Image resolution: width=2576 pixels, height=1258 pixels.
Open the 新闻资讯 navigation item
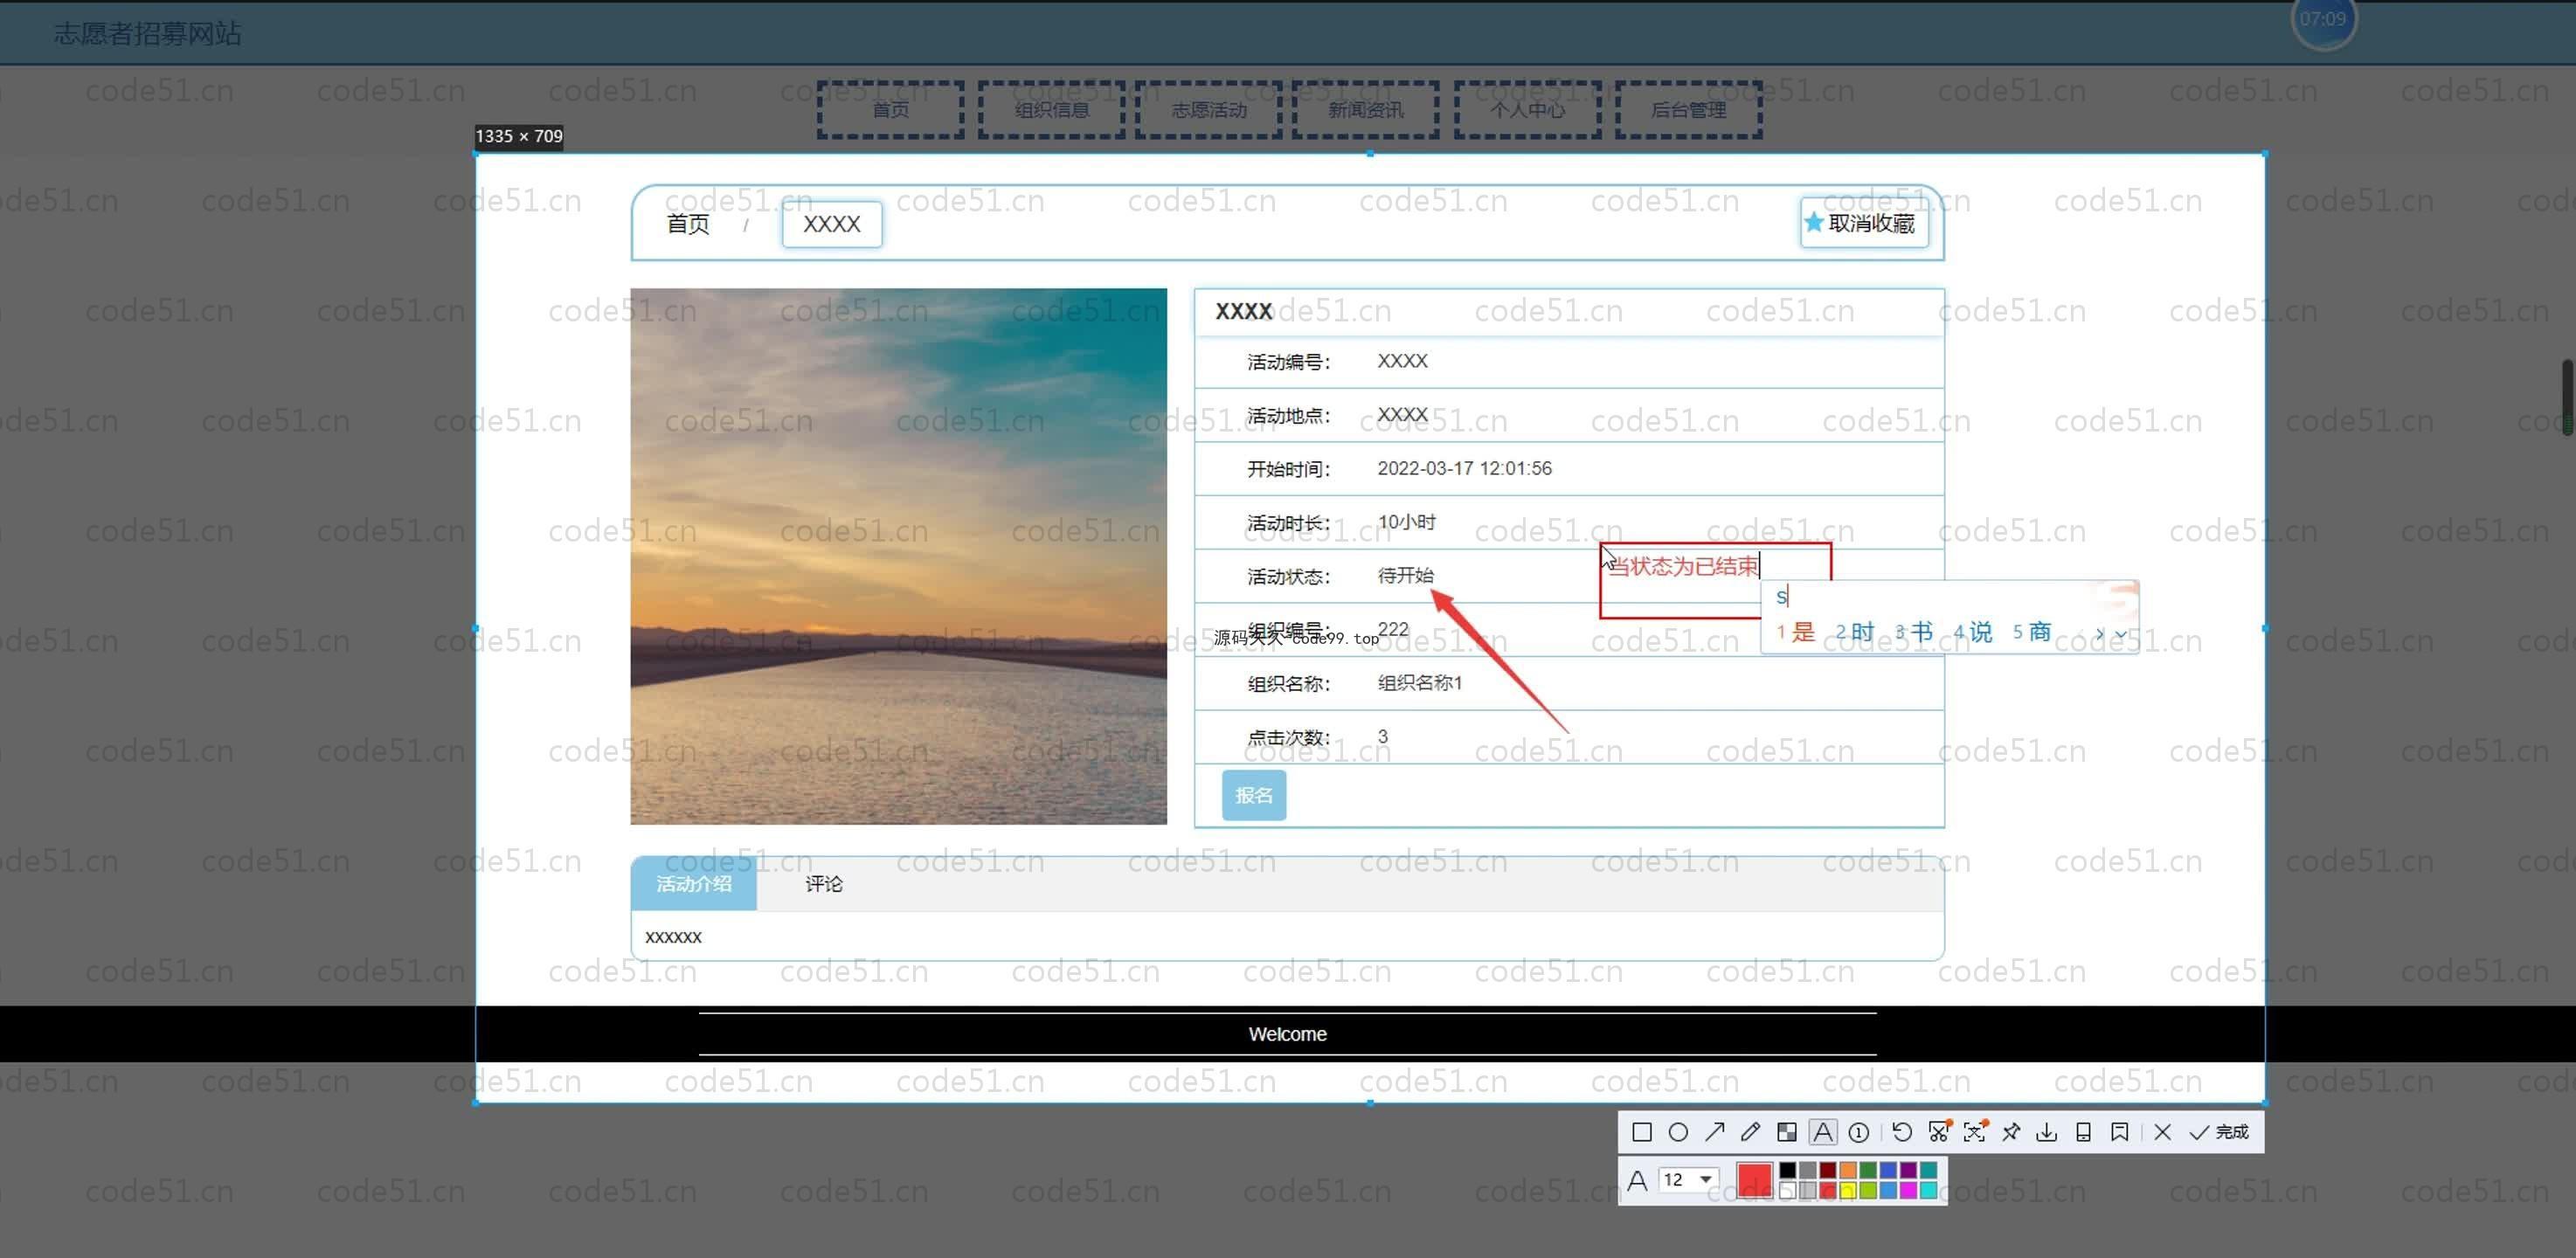pos(1366,110)
